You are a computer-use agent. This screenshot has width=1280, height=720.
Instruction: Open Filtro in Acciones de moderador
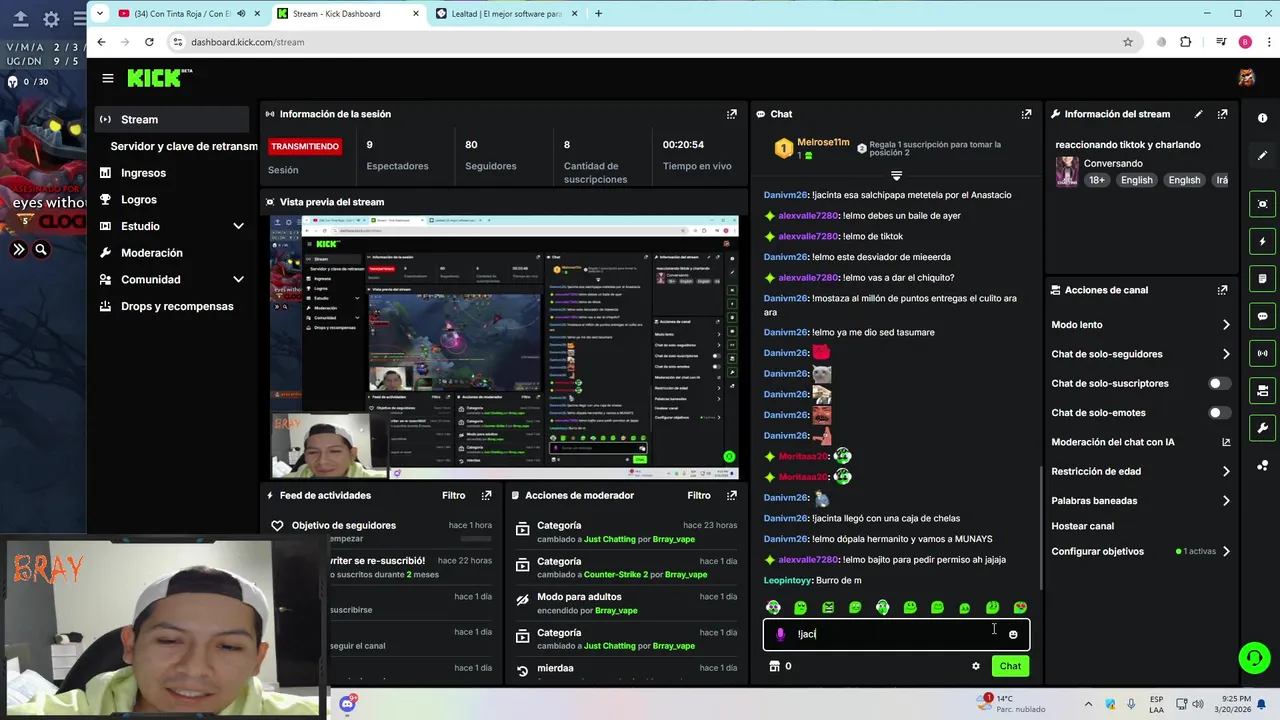point(699,495)
